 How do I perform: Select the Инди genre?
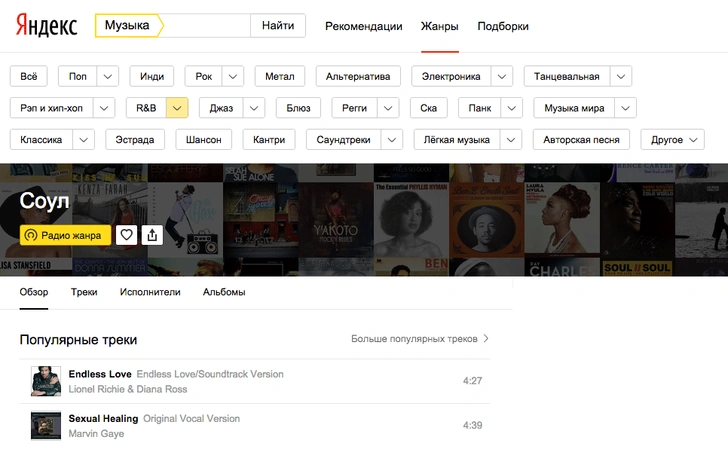coord(152,76)
